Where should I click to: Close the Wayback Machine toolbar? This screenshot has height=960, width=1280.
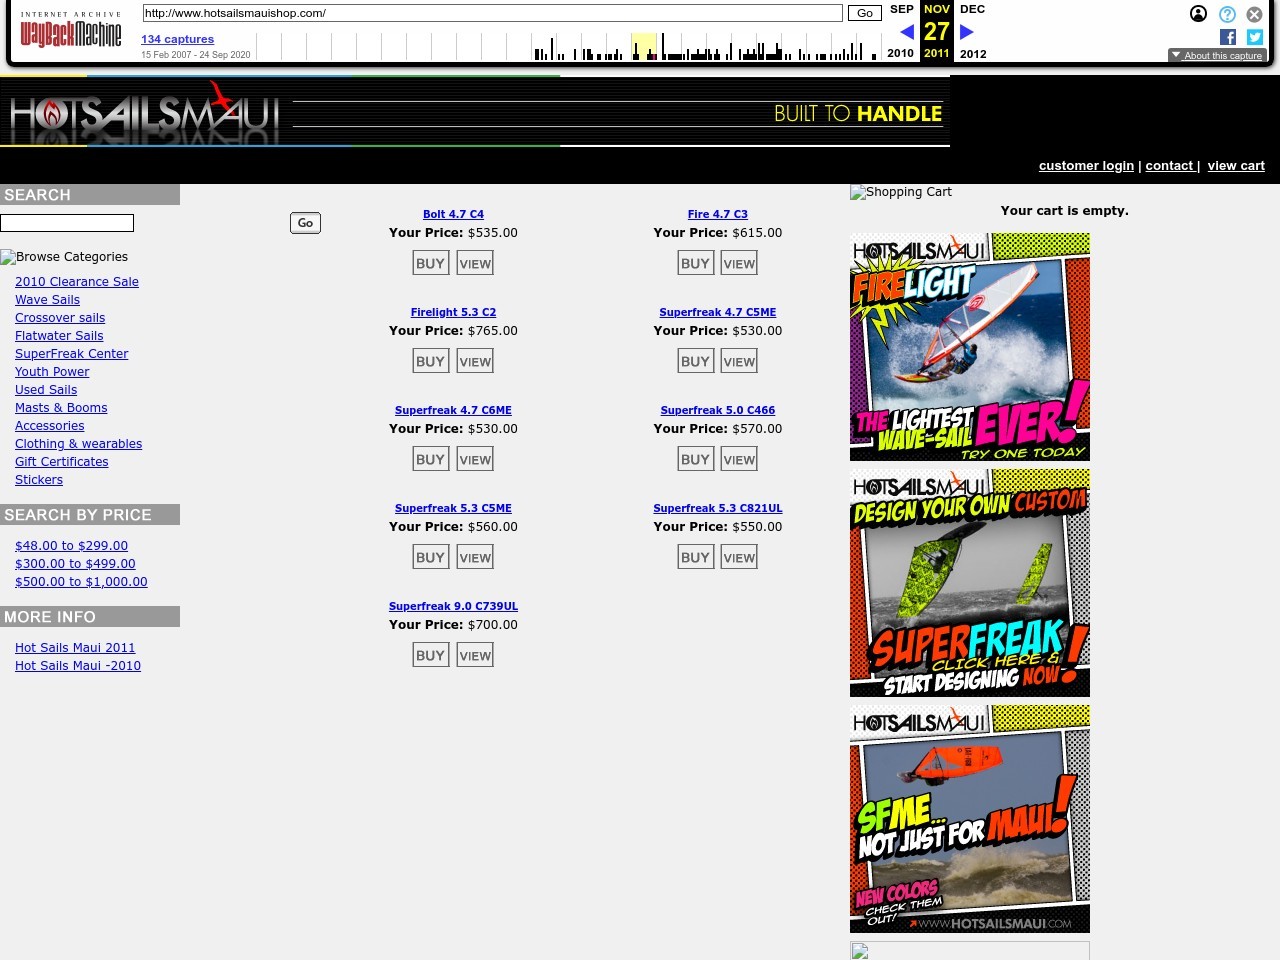pyautogui.click(x=1254, y=14)
